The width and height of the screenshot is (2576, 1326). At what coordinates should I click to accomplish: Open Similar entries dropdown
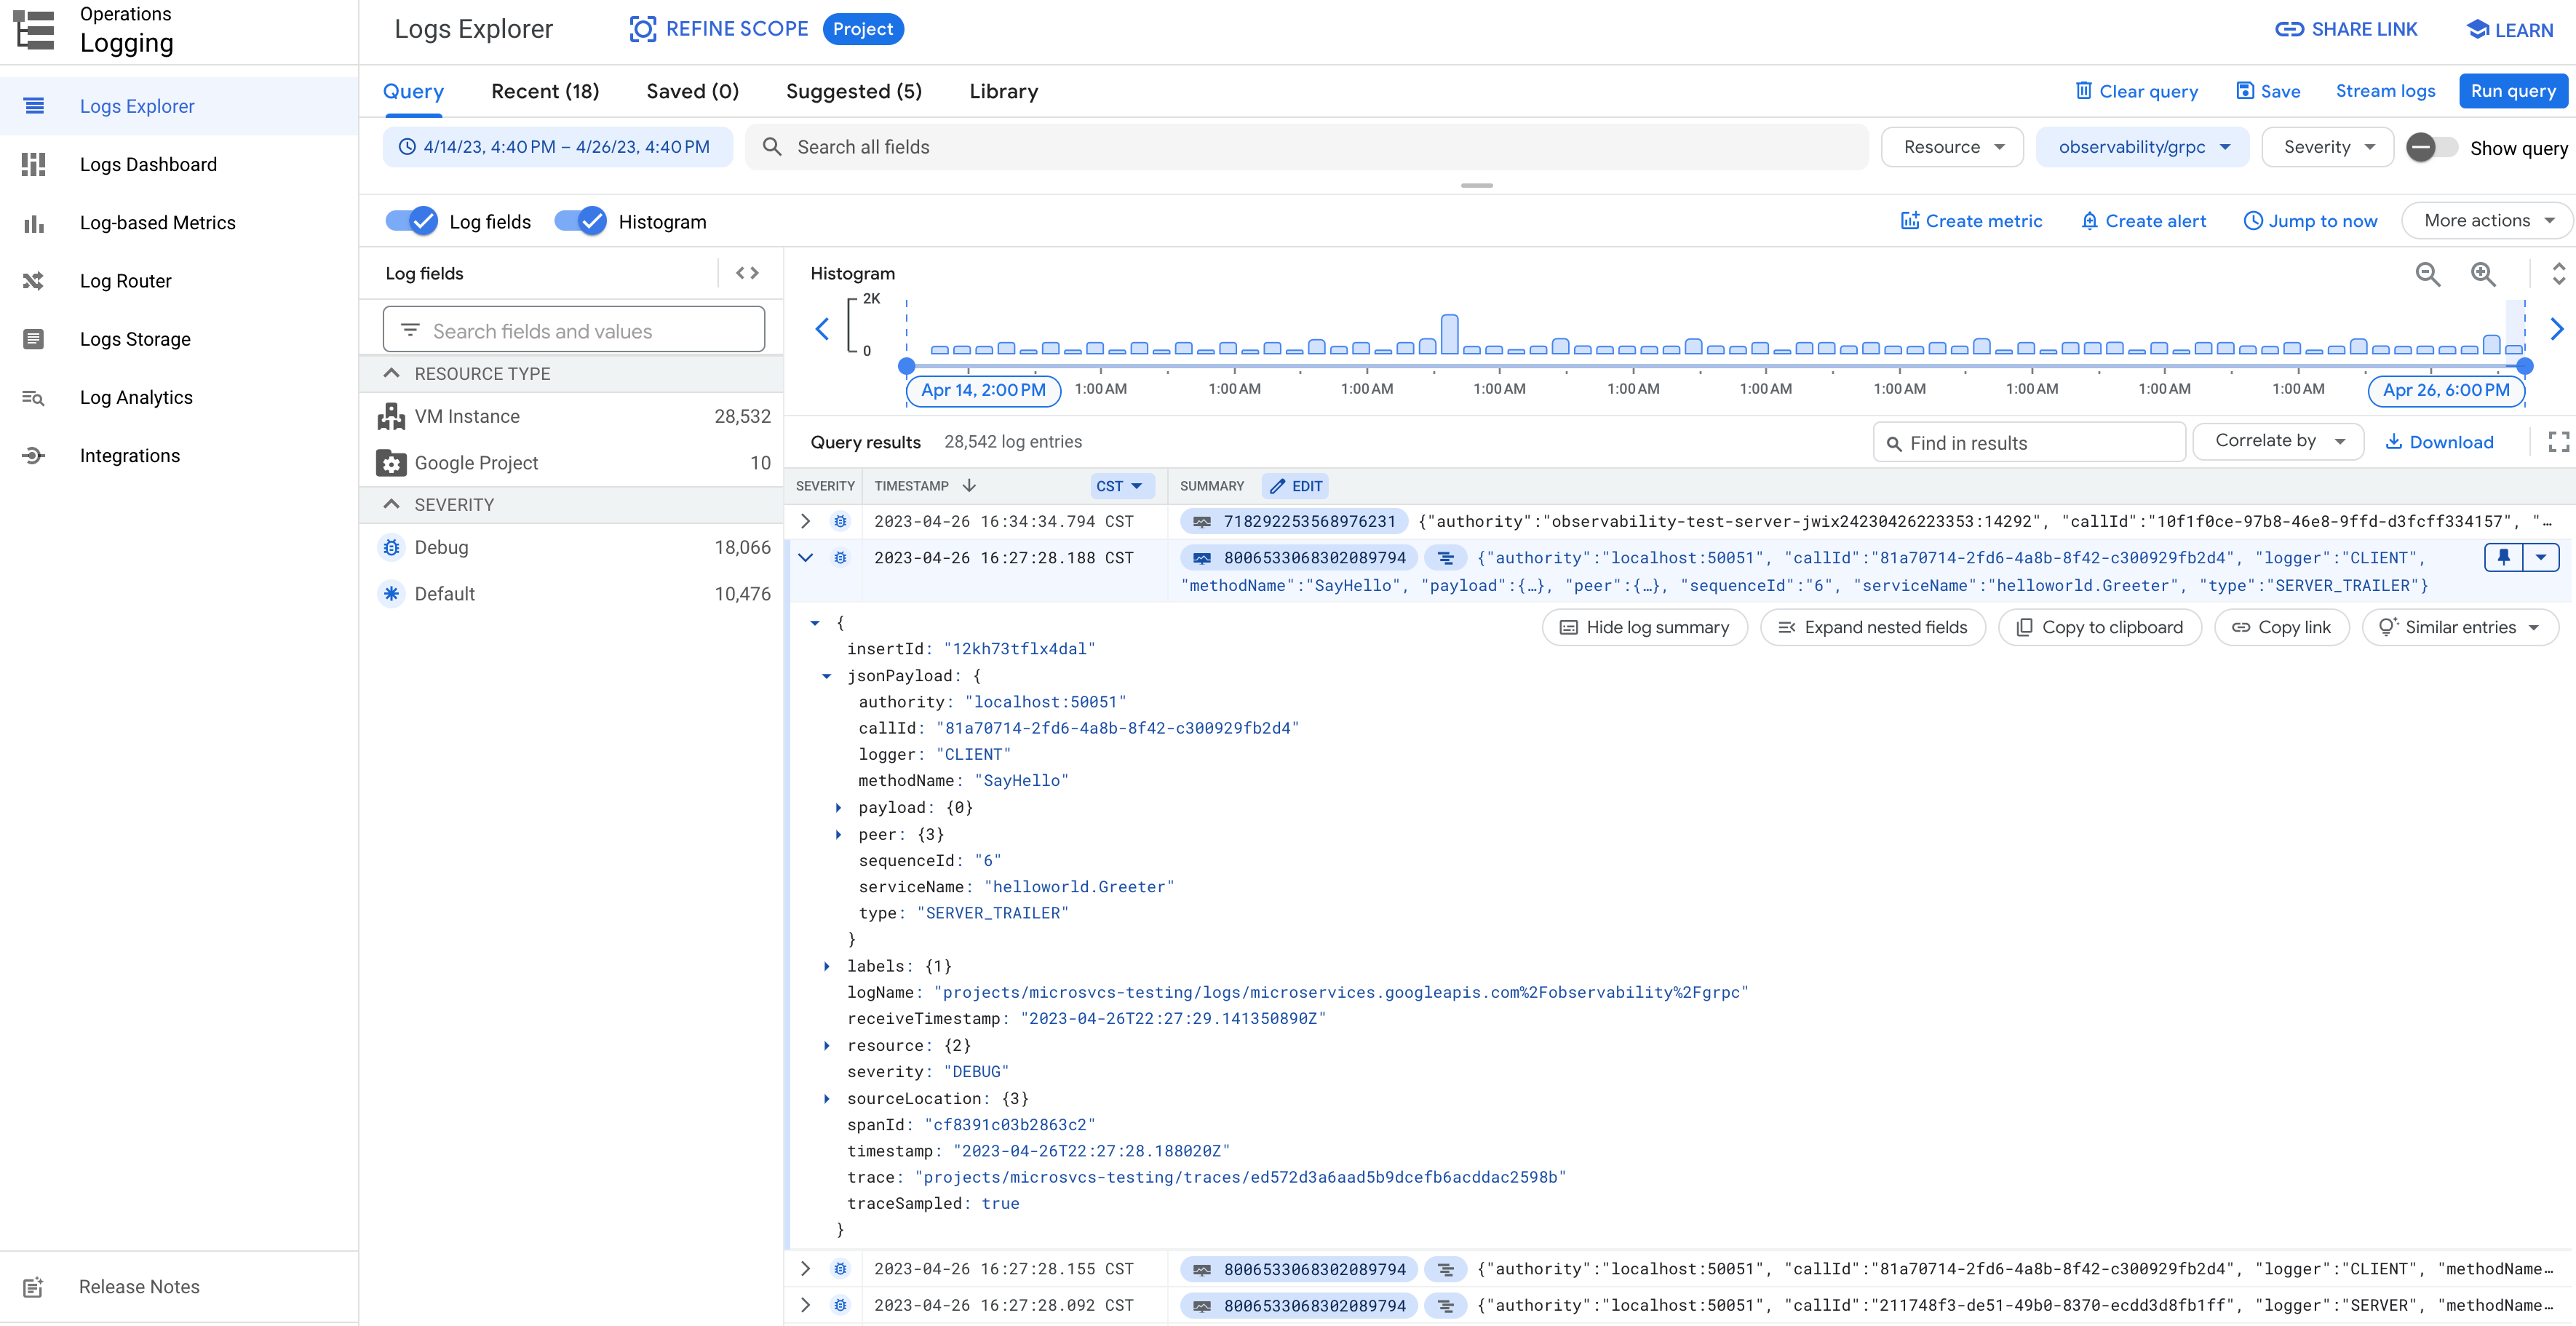[2460, 627]
